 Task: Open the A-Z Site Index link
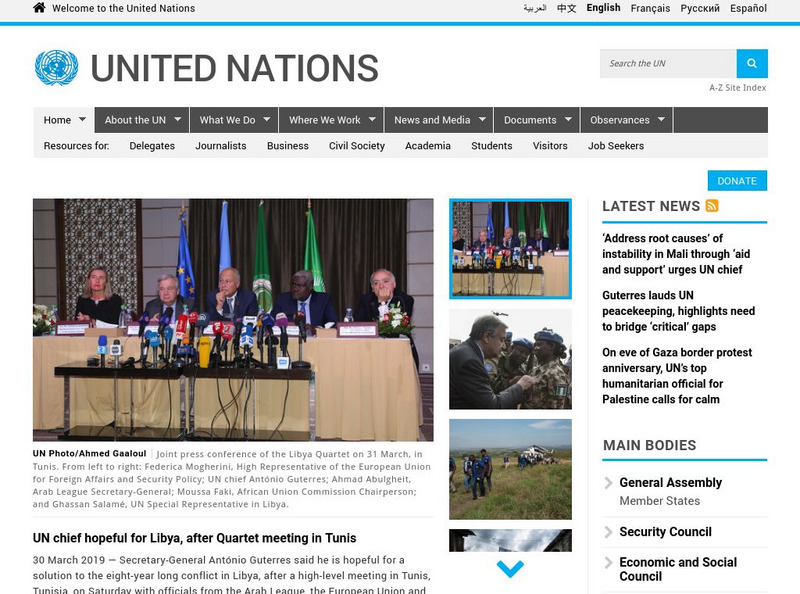click(x=738, y=88)
